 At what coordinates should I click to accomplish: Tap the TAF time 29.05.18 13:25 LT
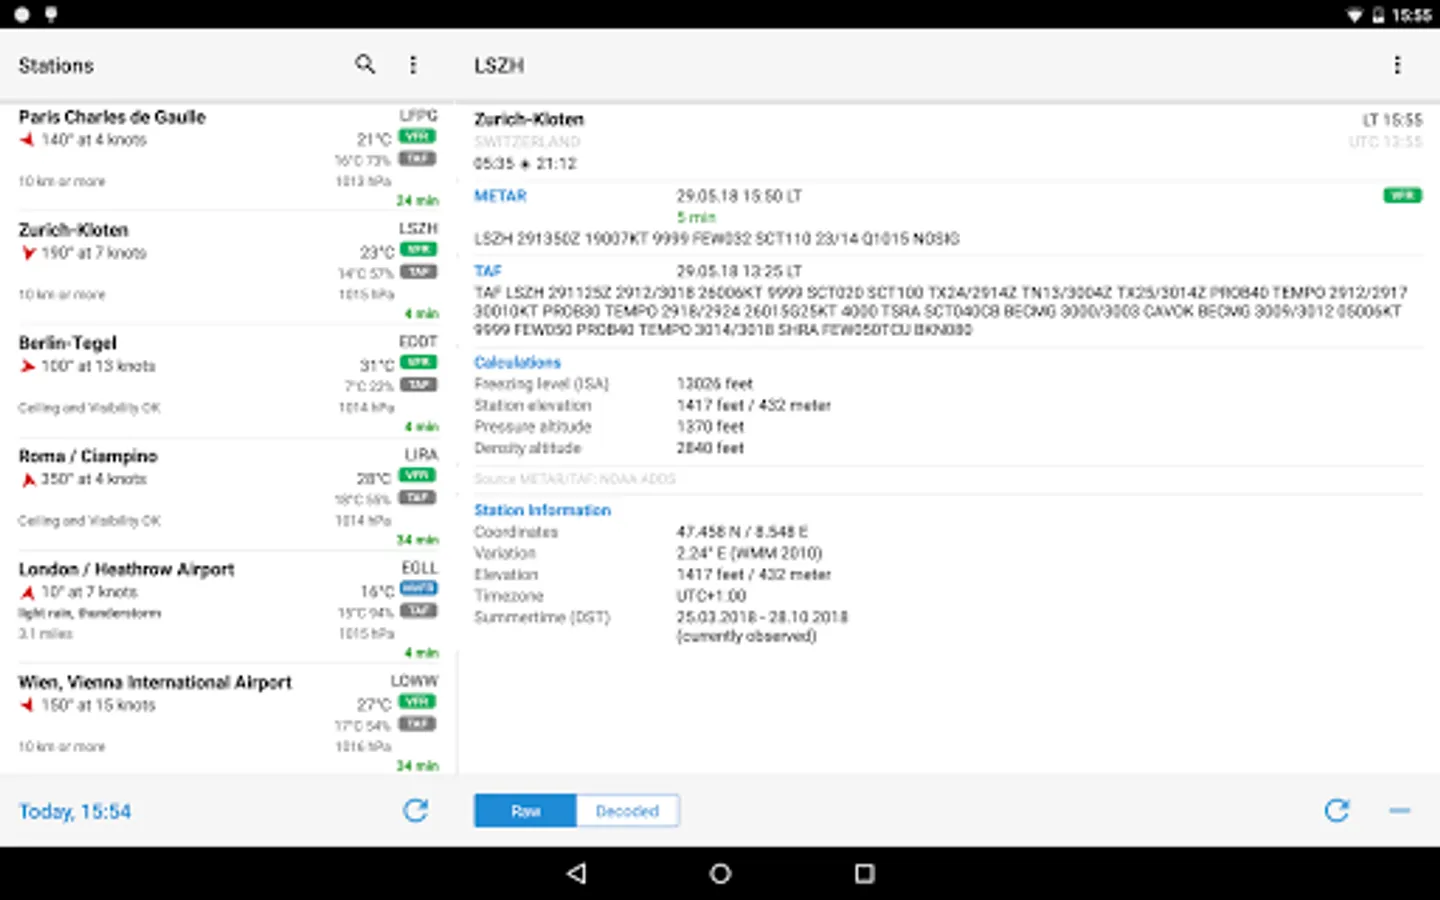[739, 271]
